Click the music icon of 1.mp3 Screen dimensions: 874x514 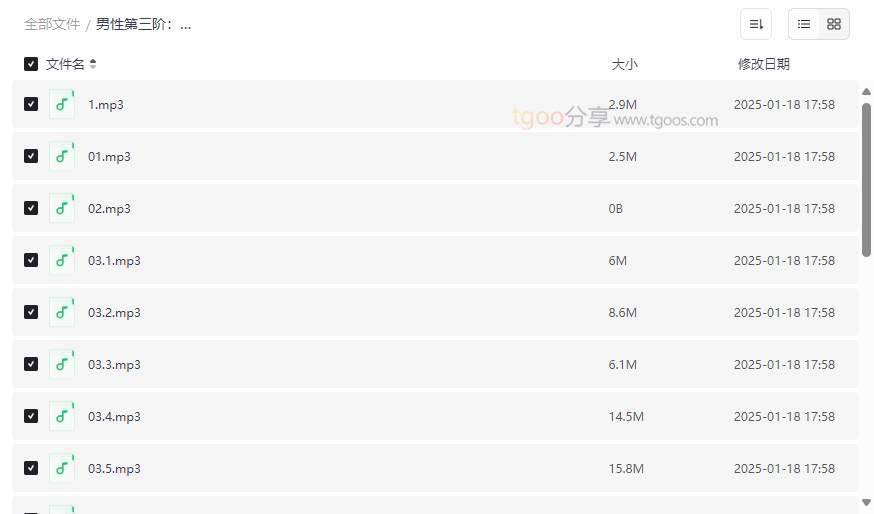(x=62, y=104)
